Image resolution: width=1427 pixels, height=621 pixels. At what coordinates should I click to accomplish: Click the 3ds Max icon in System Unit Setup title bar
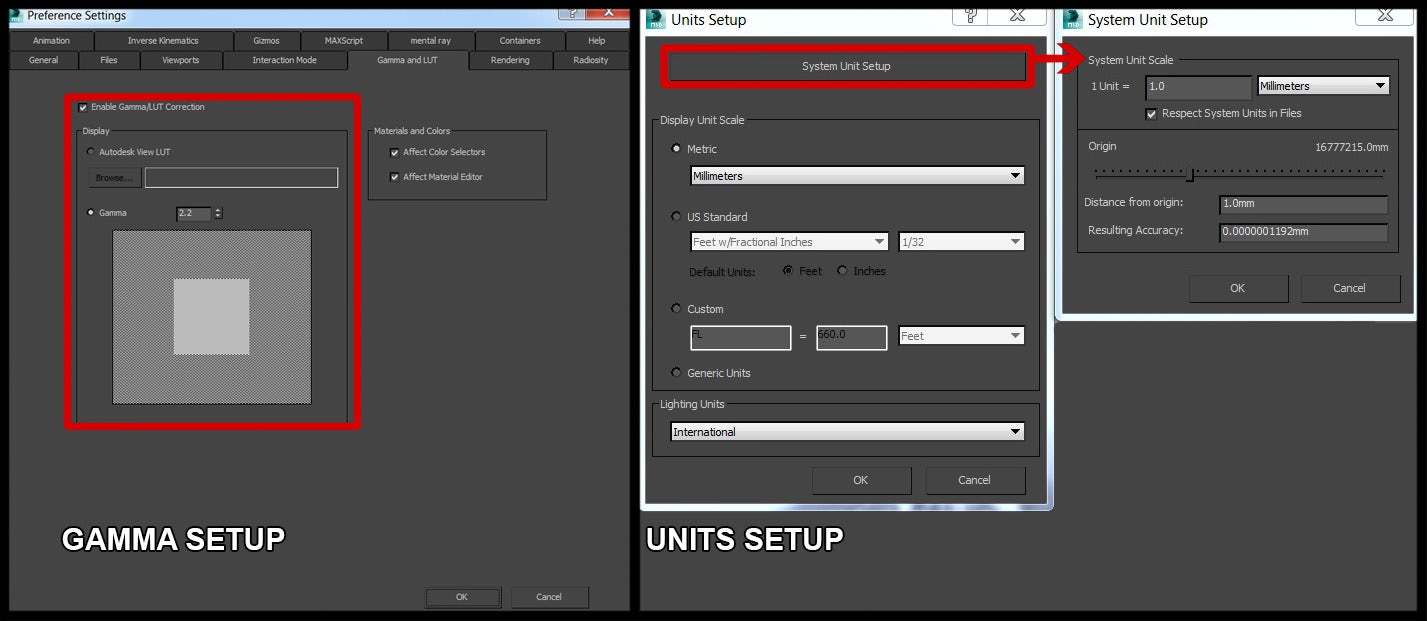point(1073,19)
